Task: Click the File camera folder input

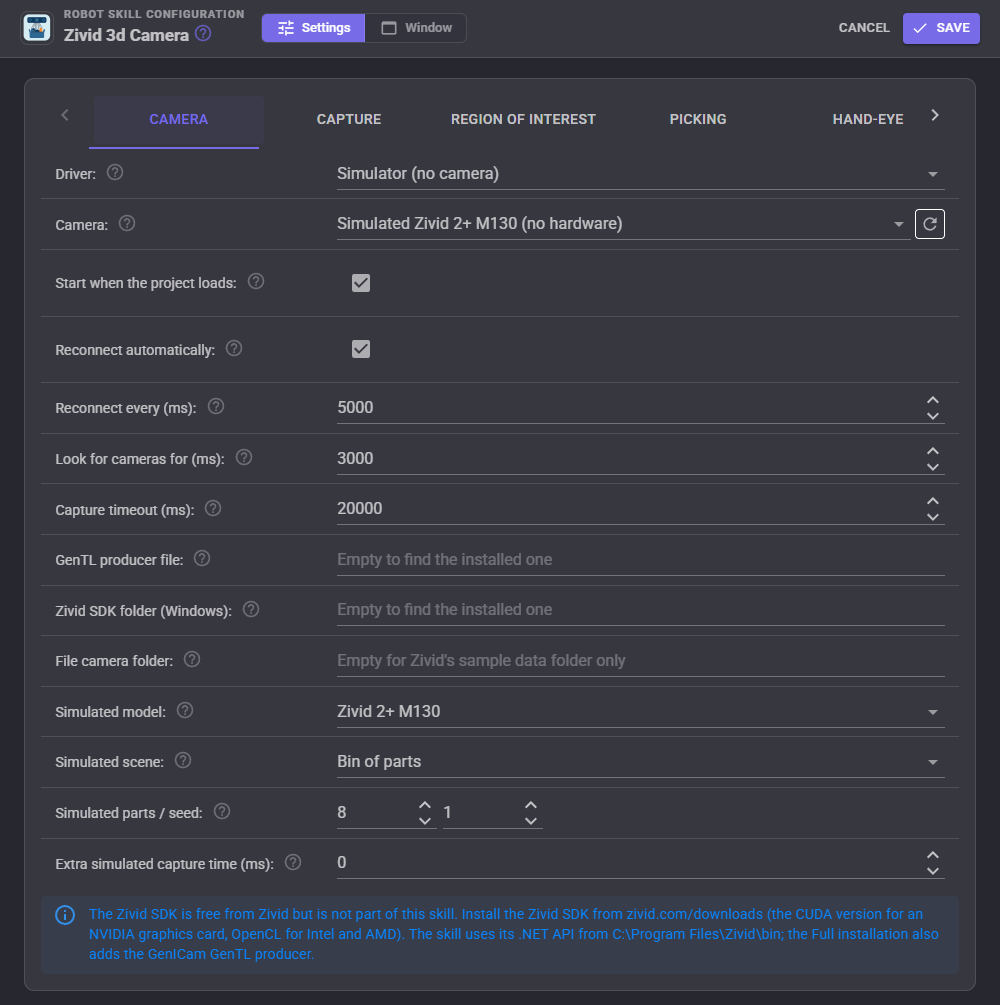Action: 640,661
